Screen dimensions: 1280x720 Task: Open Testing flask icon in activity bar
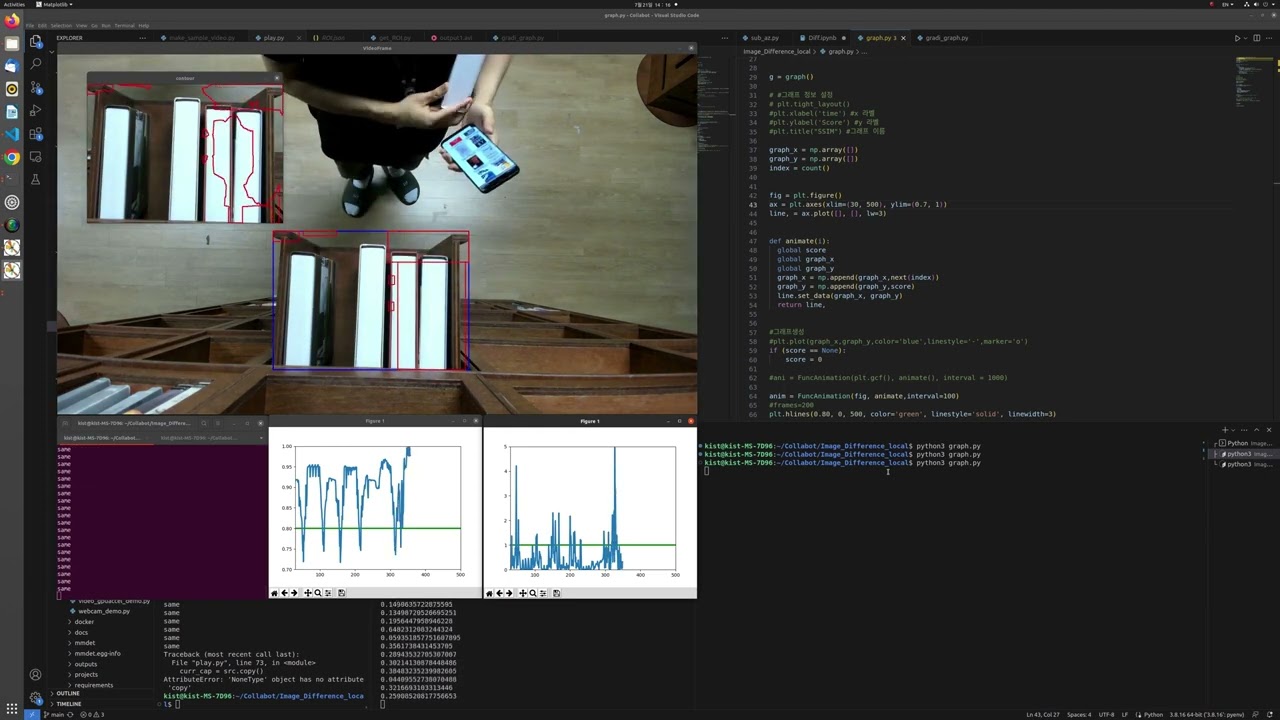[35, 179]
